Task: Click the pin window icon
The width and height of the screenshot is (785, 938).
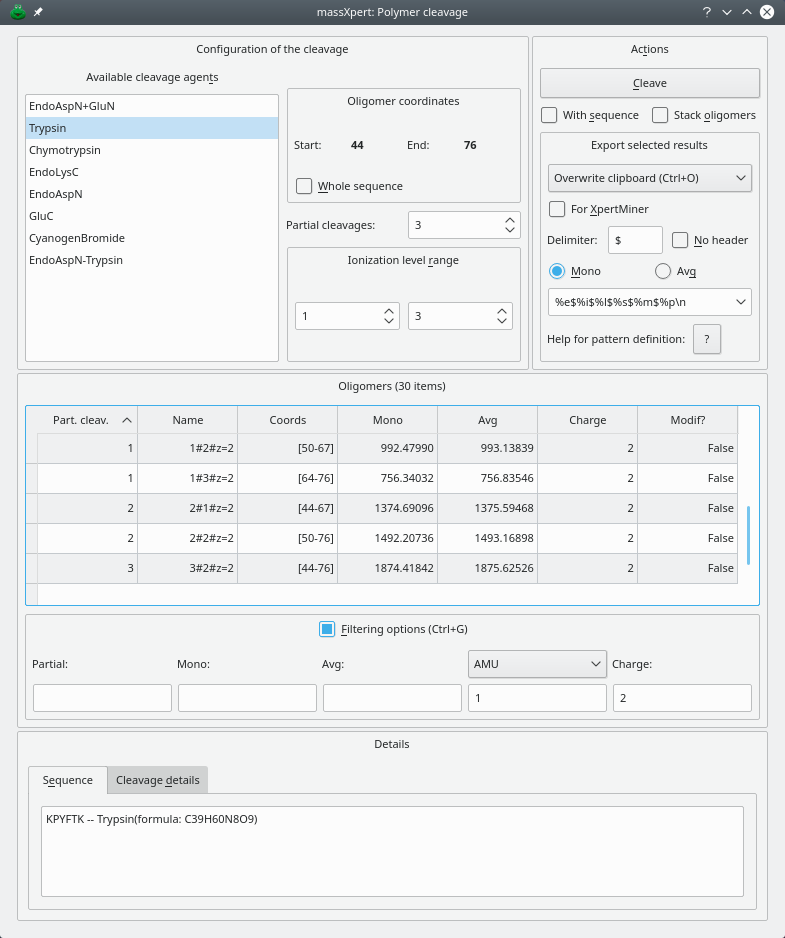Action: pyautogui.click(x=38, y=12)
